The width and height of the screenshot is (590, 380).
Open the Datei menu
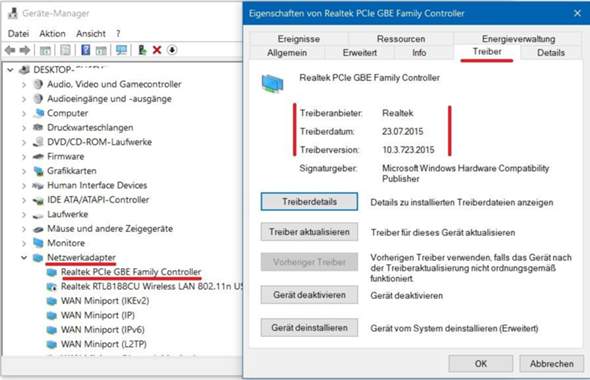pyautogui.click(x=18, y=34)
